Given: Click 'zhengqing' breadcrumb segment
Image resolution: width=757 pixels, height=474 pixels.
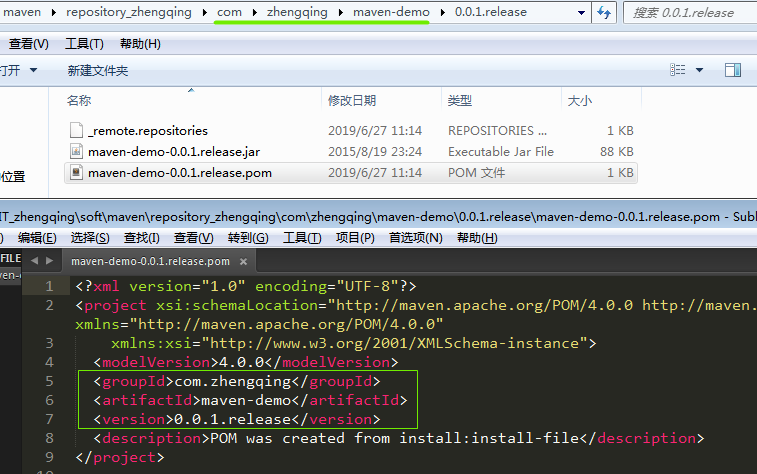Looking at the screenshot, I should tap(297, 12).
